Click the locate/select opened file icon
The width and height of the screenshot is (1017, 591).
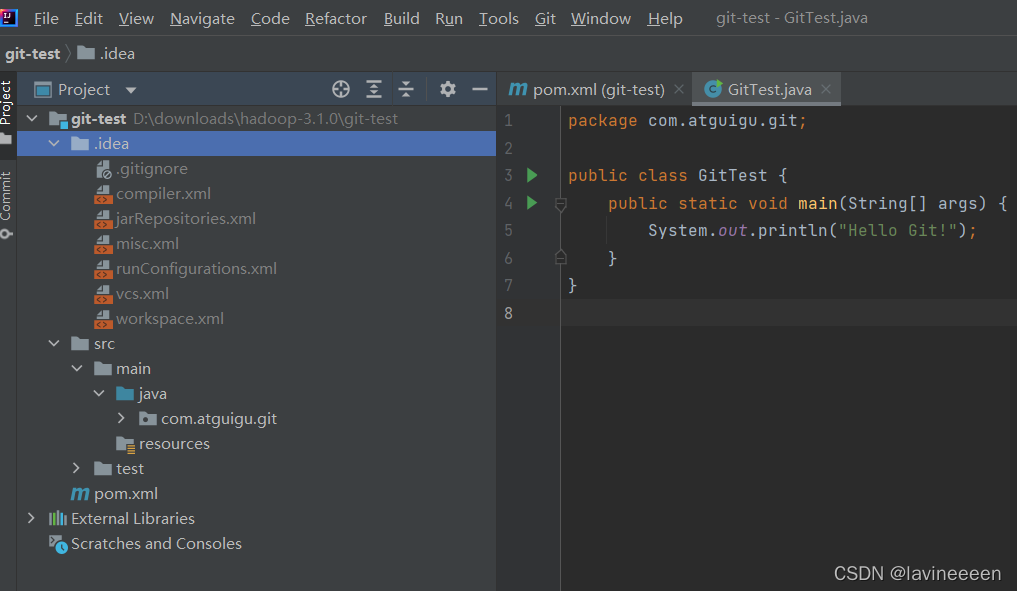coord(341,89)
